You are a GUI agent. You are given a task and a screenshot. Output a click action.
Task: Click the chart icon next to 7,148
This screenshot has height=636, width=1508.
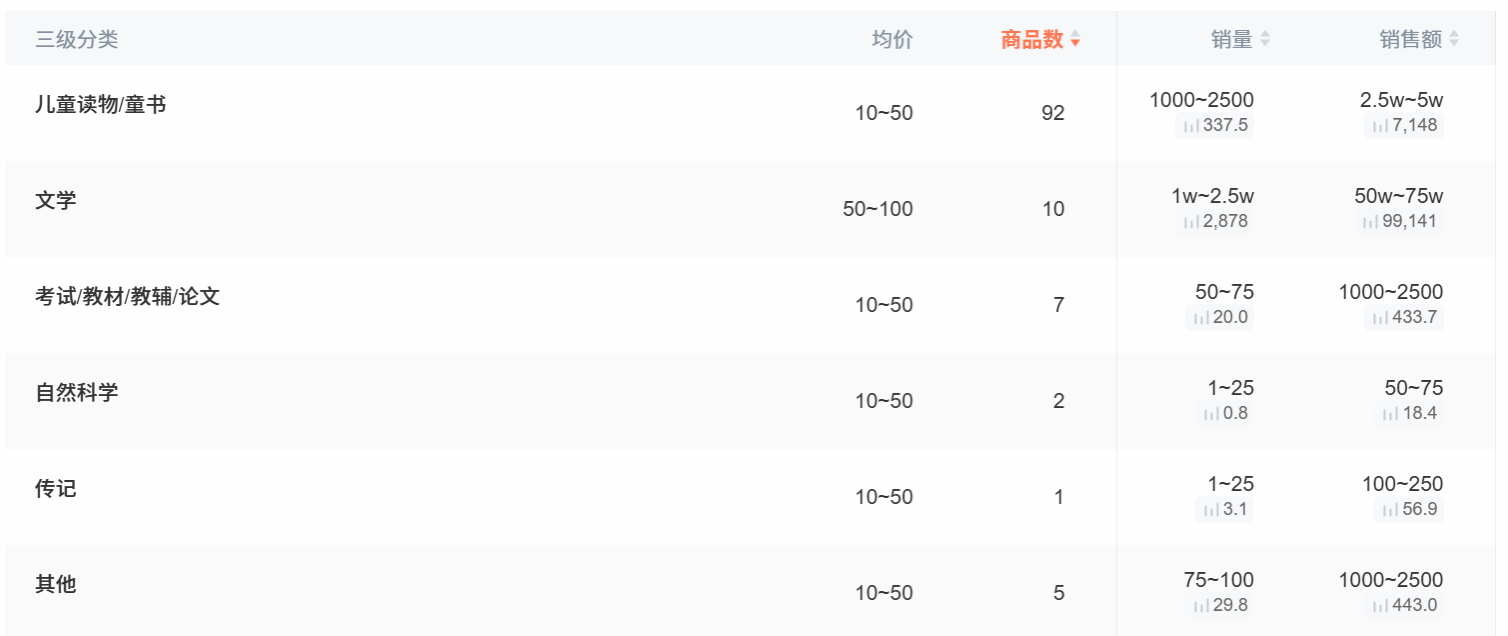tap(1380, 126)
